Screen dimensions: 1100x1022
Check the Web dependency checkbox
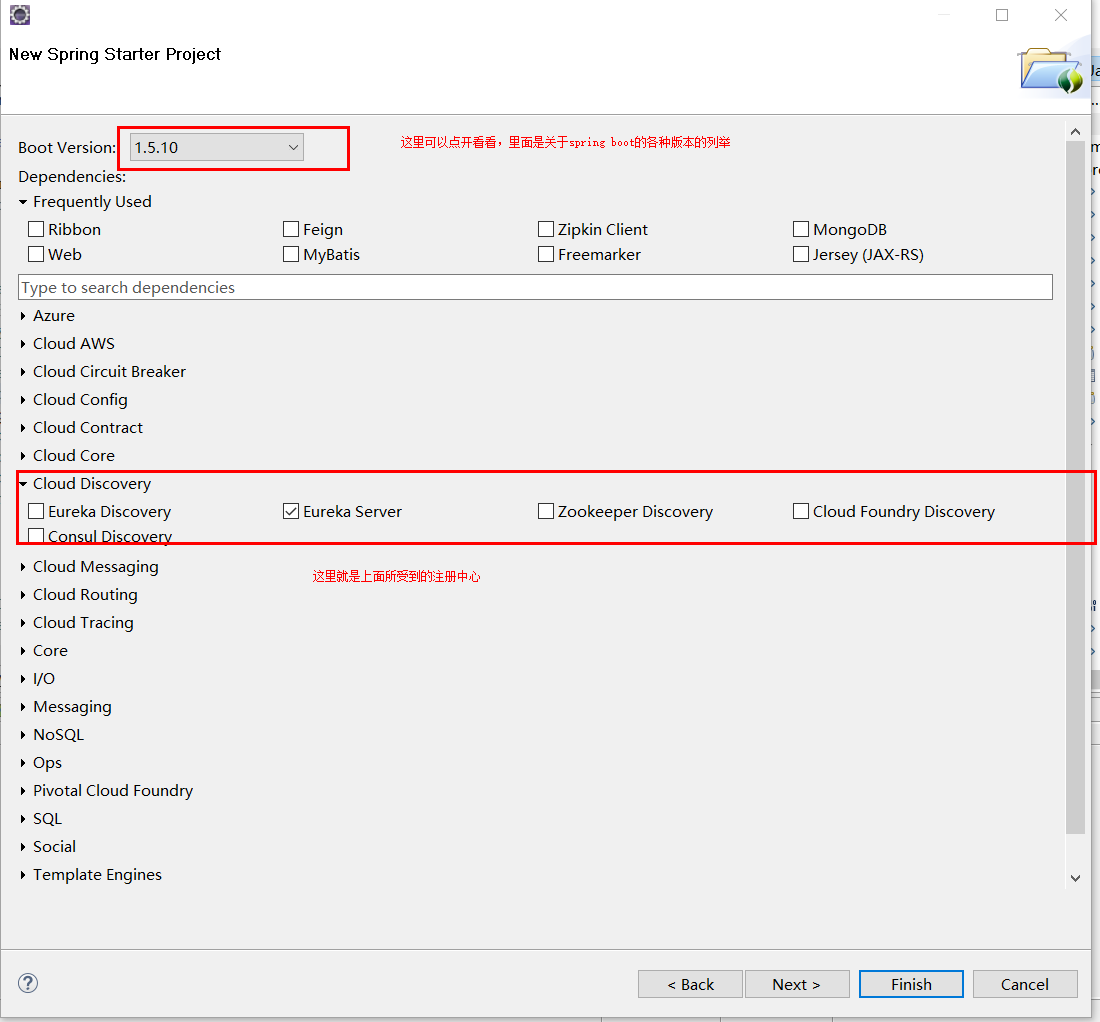36,253
